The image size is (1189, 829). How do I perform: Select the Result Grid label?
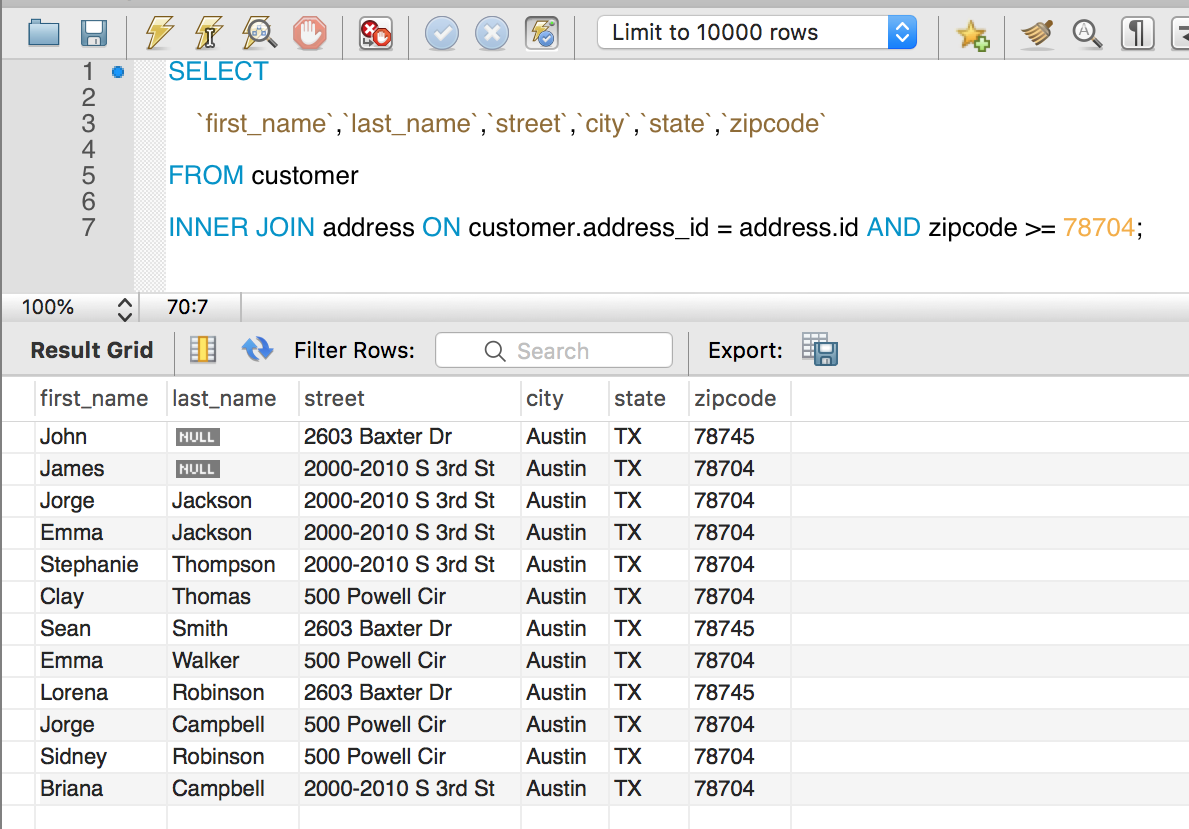tap(92, 350)
